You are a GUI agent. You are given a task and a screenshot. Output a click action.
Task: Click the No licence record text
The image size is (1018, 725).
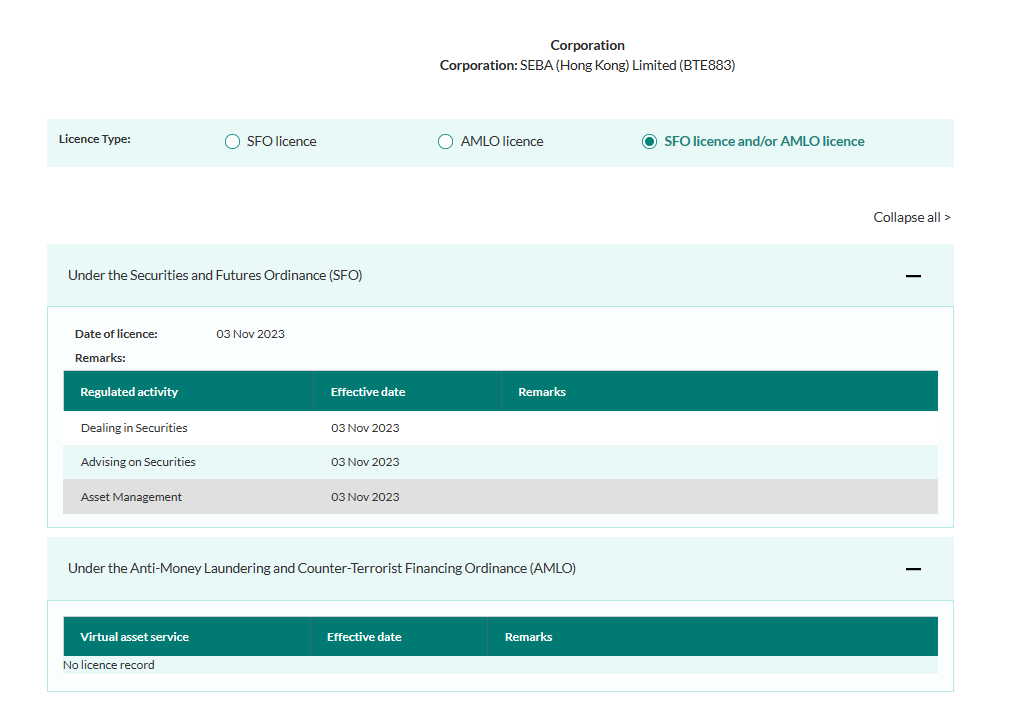[x=109, y=665]
